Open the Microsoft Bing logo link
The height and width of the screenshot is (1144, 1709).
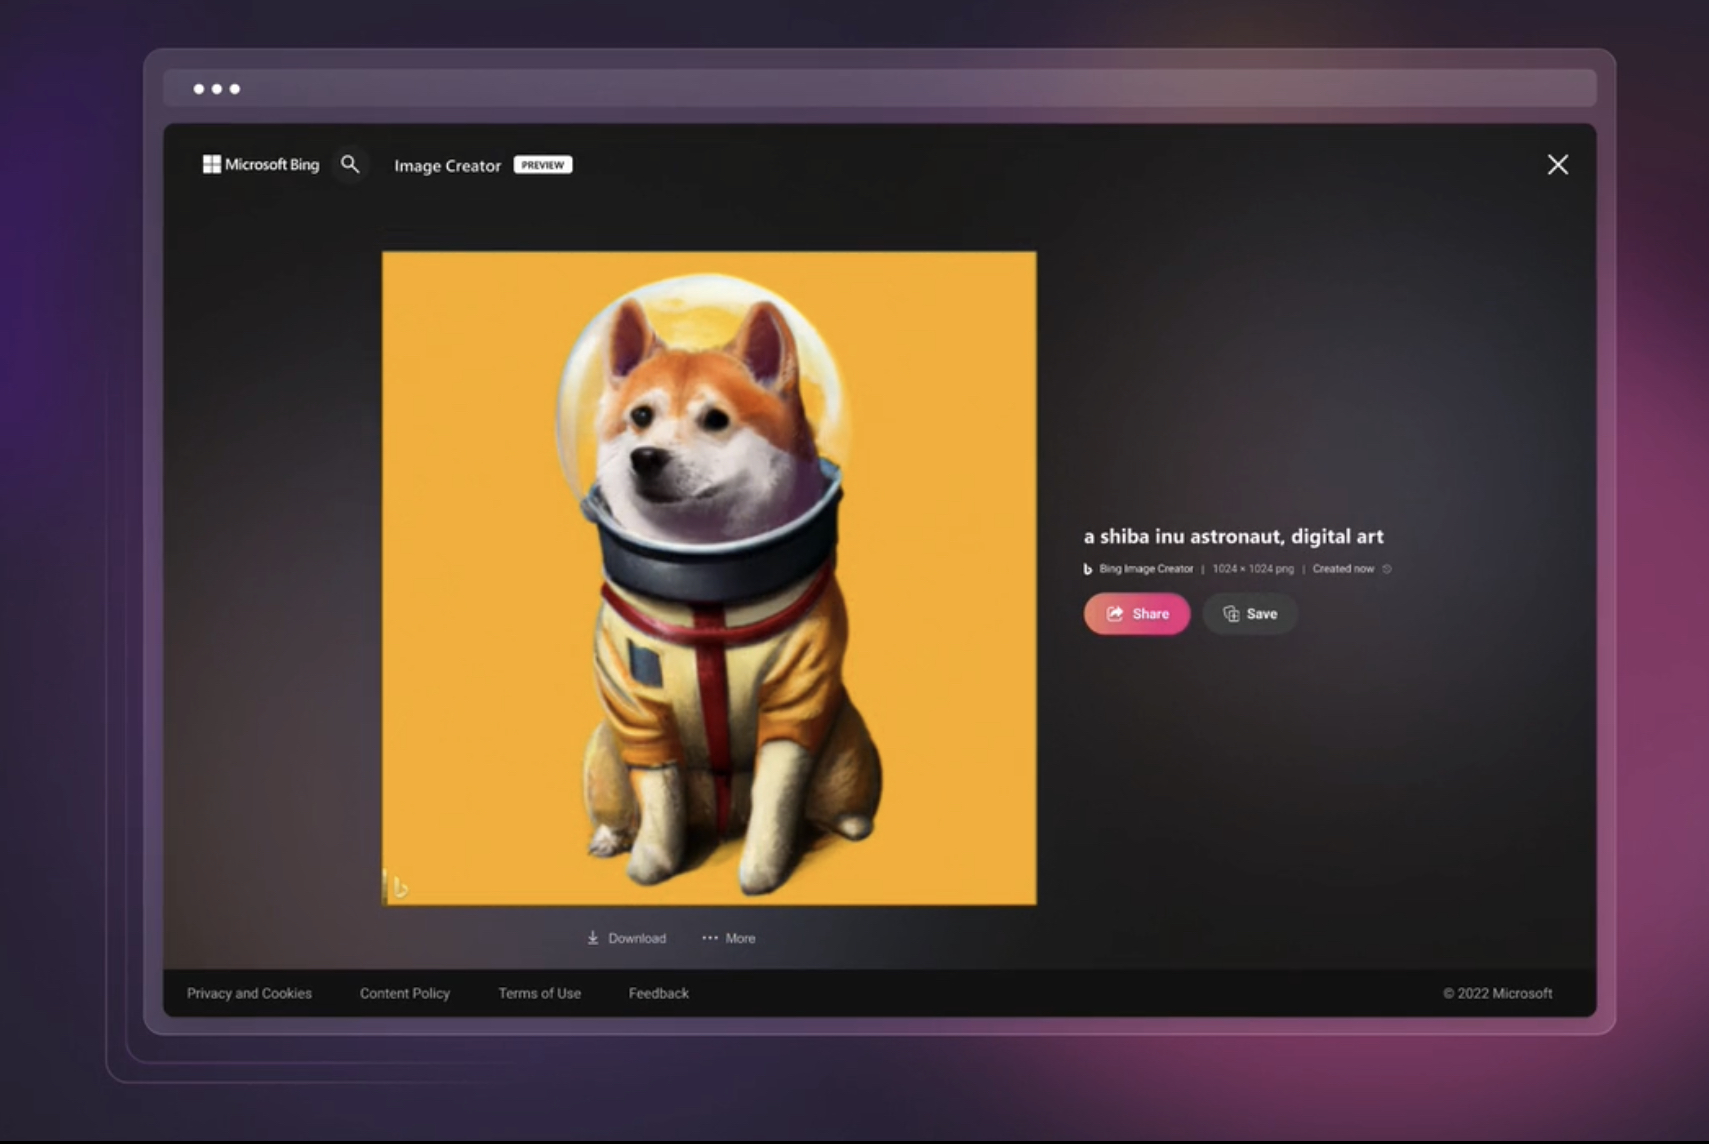[x=261, y=164]
